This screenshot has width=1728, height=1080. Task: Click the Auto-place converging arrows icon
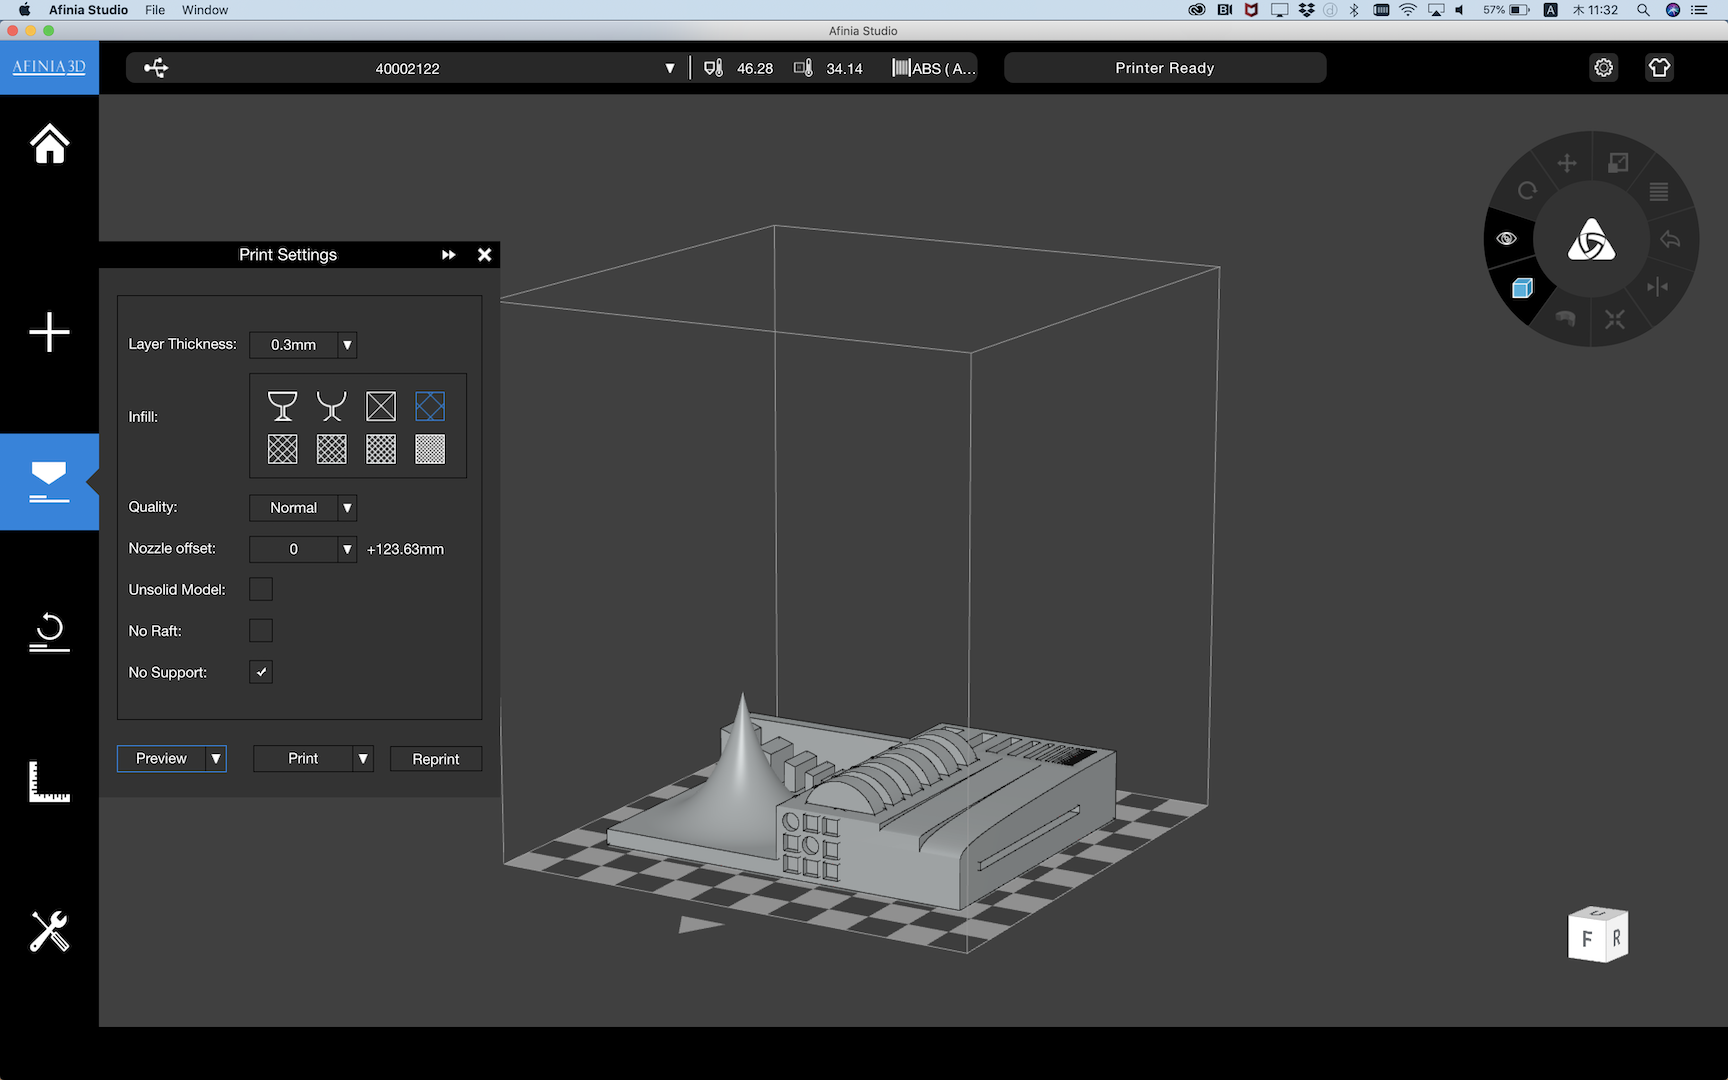[x=1615, y=320]
